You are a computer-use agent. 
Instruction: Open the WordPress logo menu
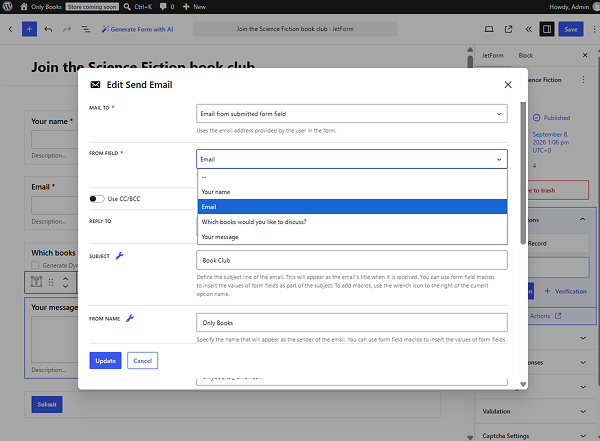[8, 7]
